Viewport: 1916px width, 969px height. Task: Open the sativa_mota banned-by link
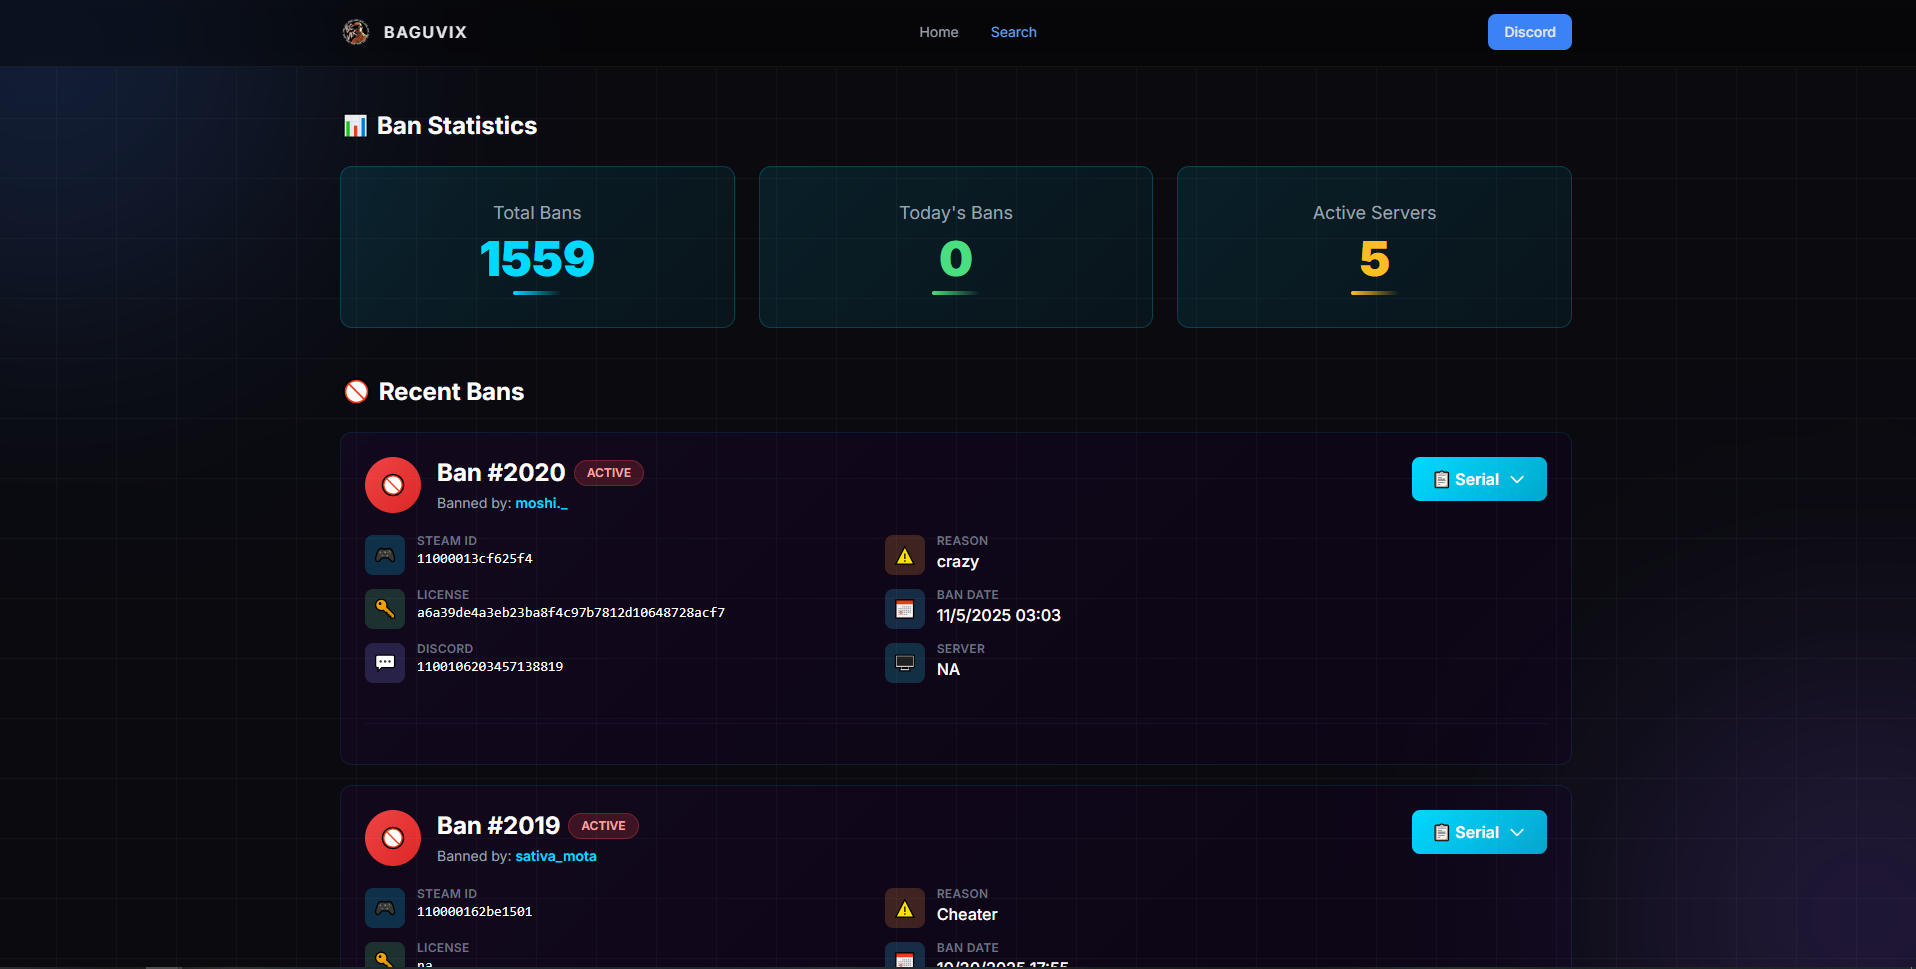[x=555, y=856]
